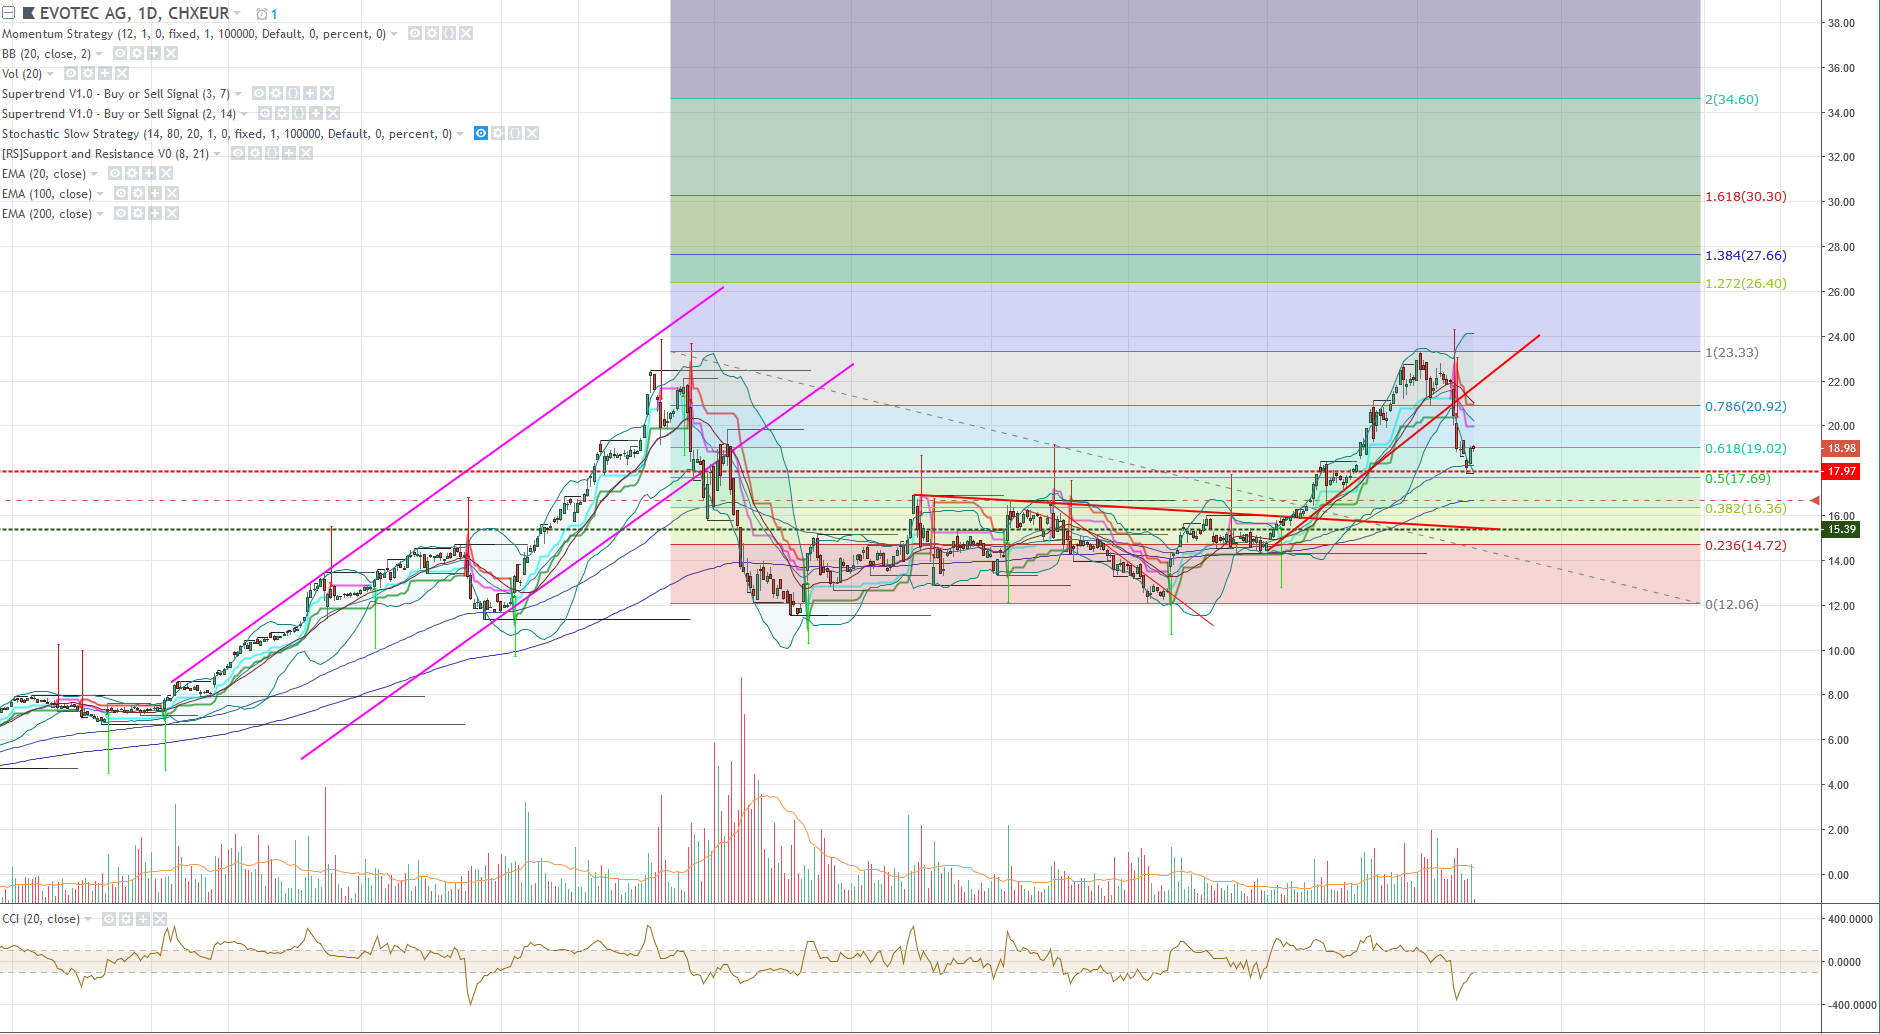Viewport: 1880px width, 1034px height.
Task: Toggle visibility of Stochastic Slow Strategy
Action: (480, 134)
